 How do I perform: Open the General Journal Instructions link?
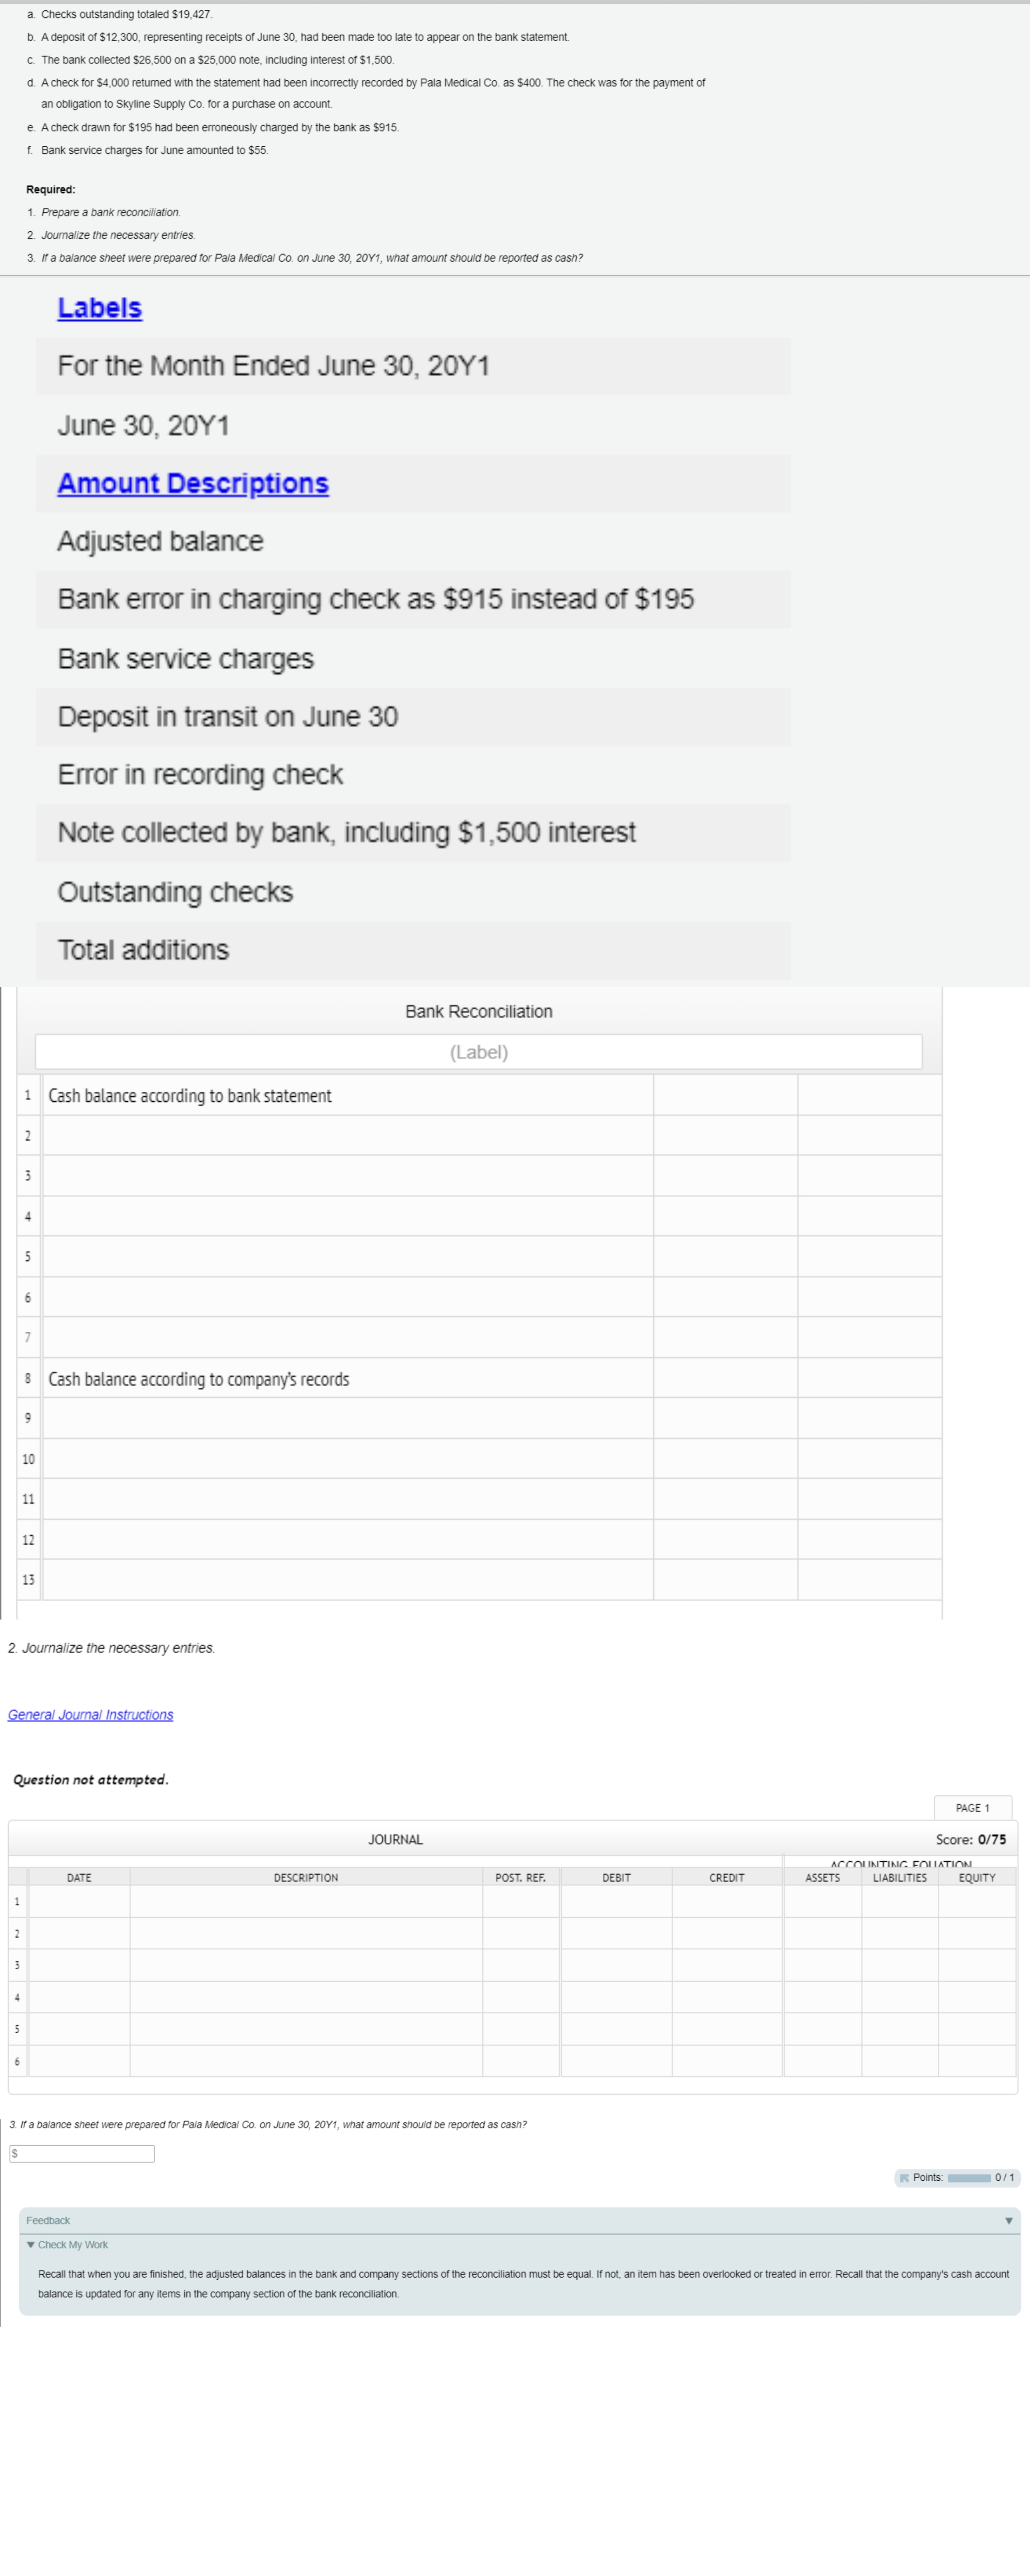click(89, 1714)
